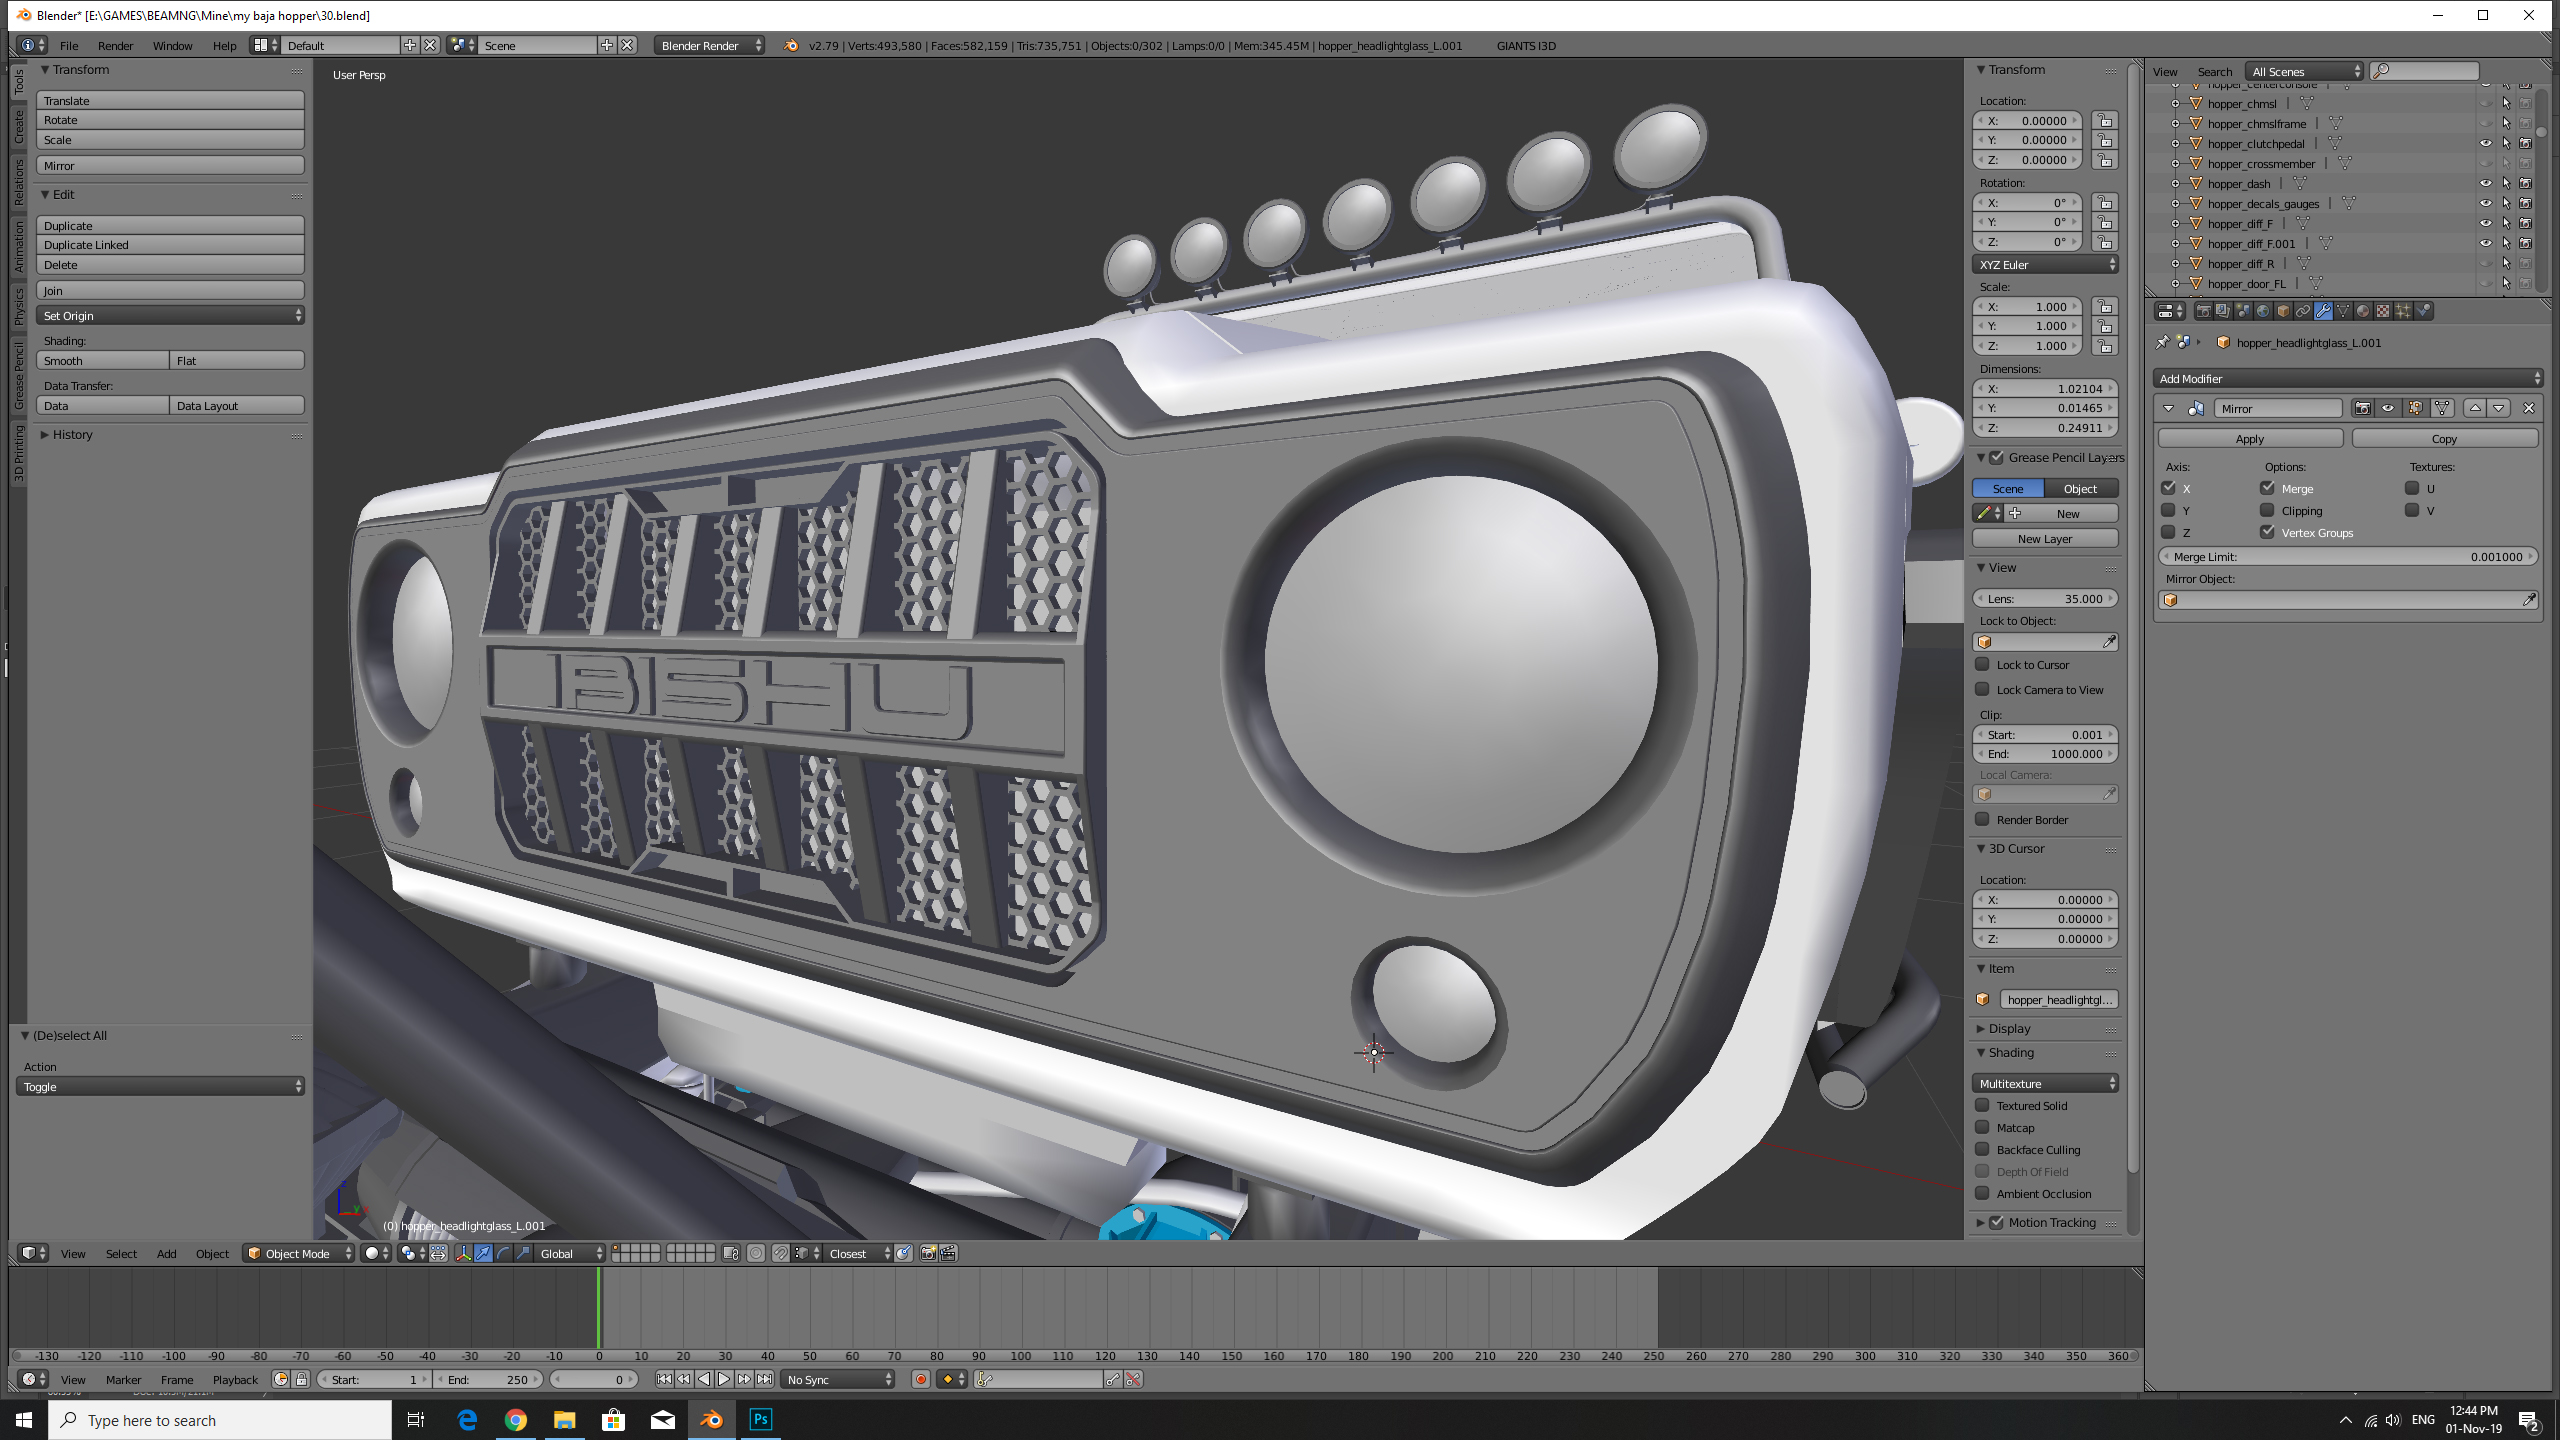This screenshot has width=2560, height=1440.
Task: Select the rotate manipulator arc icon
Action: pos(503,1253)
